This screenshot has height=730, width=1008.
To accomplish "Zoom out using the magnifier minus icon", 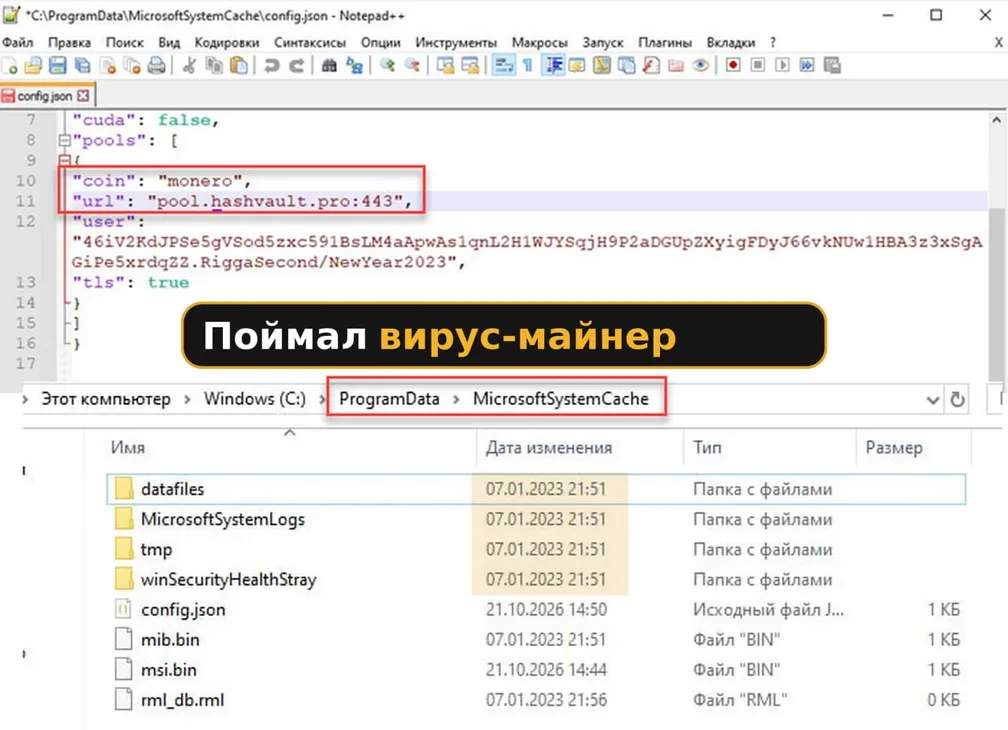I will [411, 66].
